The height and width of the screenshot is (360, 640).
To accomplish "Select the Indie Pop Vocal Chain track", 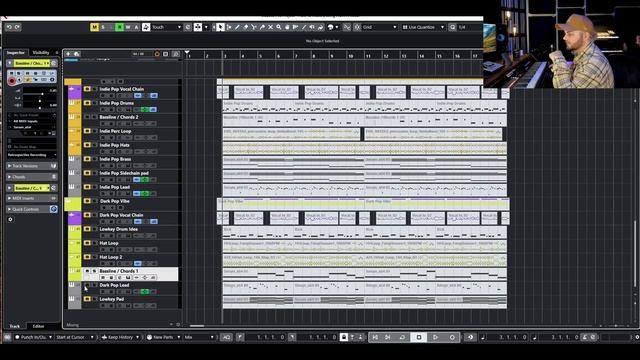I will (122, 89).
